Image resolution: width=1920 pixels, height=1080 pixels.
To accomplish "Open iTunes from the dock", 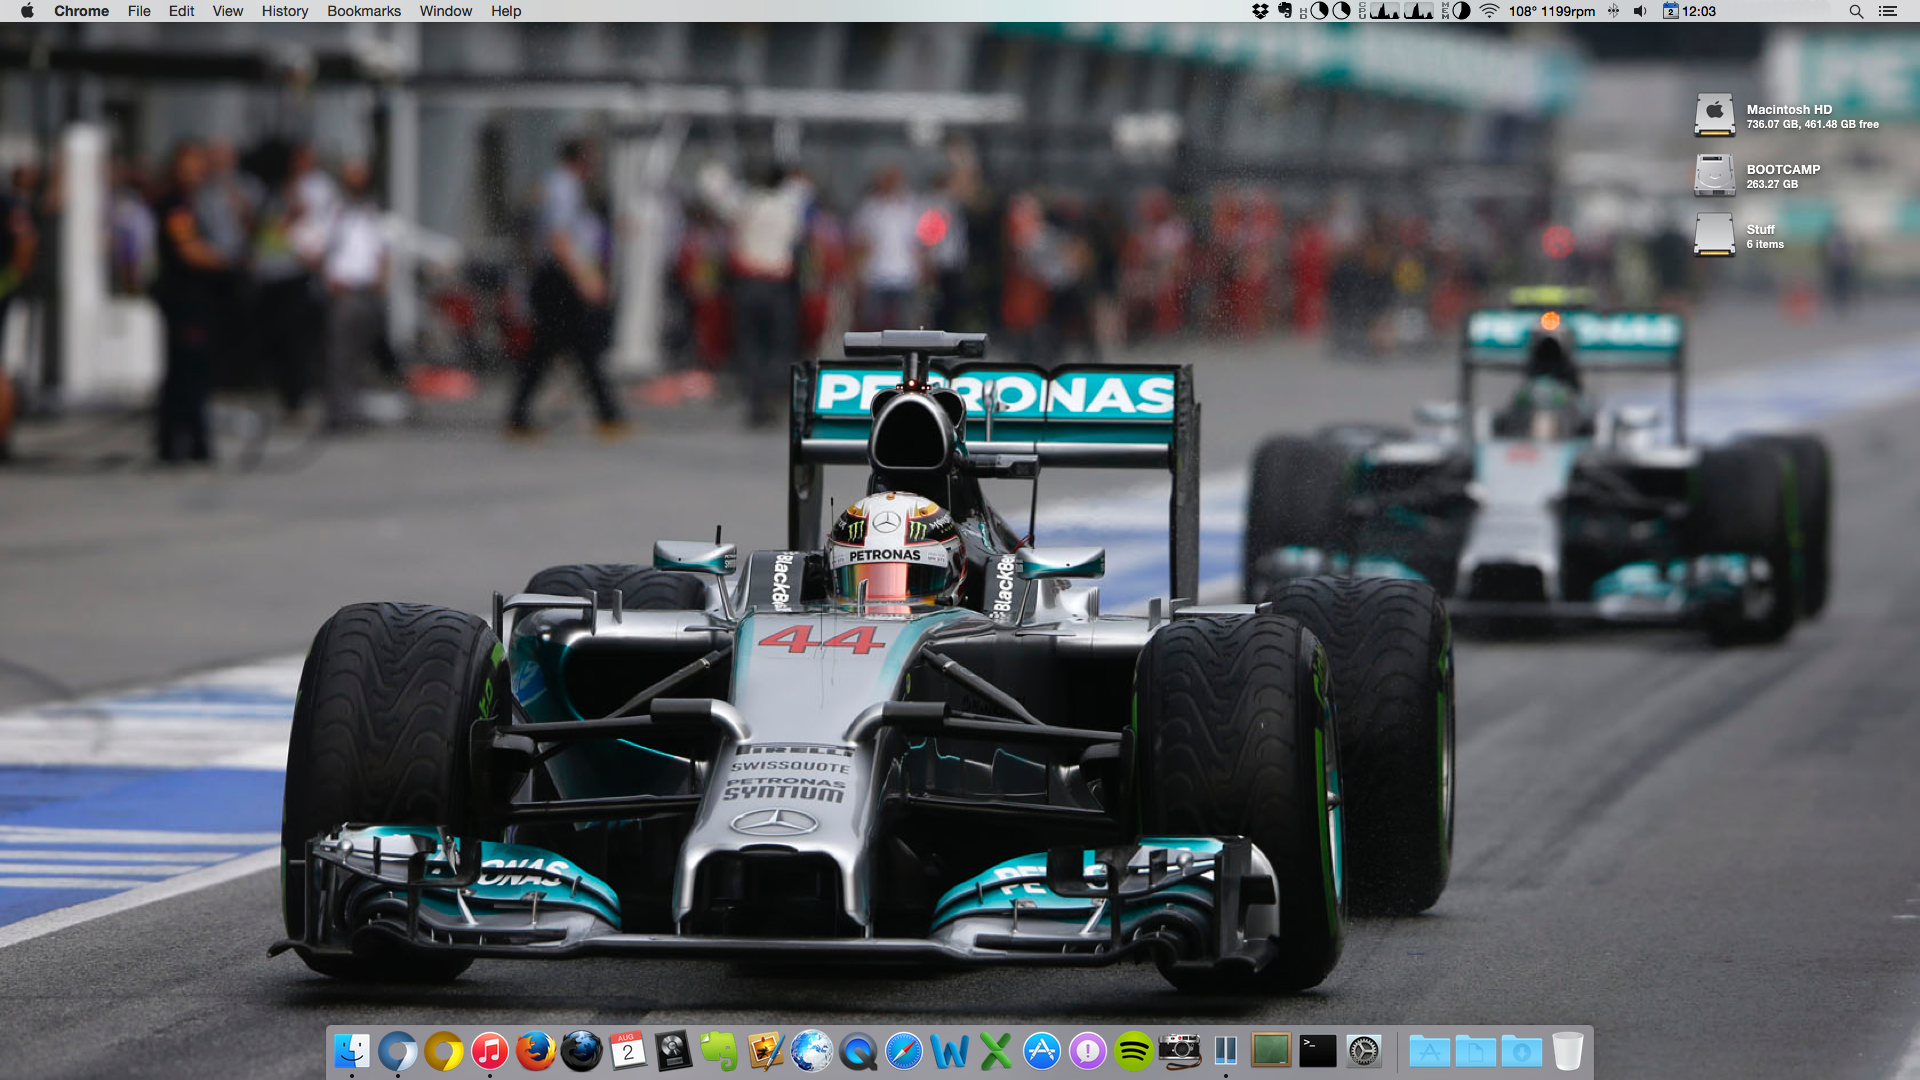I will 490,1051.
